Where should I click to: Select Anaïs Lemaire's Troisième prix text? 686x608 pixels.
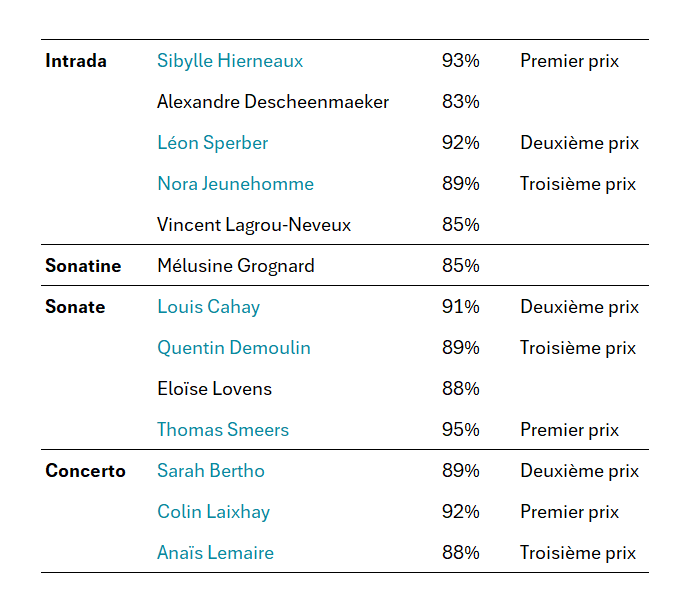pyautogui.click(x=578, y=553)
